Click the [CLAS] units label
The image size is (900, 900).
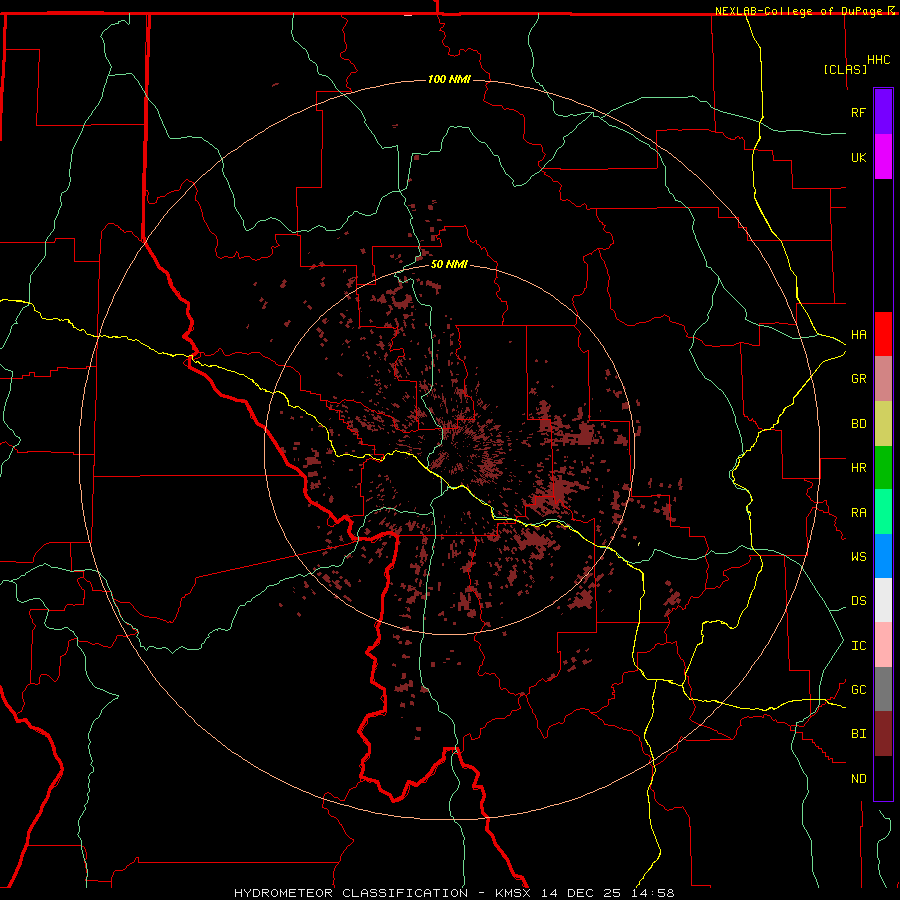coord(845,69)
